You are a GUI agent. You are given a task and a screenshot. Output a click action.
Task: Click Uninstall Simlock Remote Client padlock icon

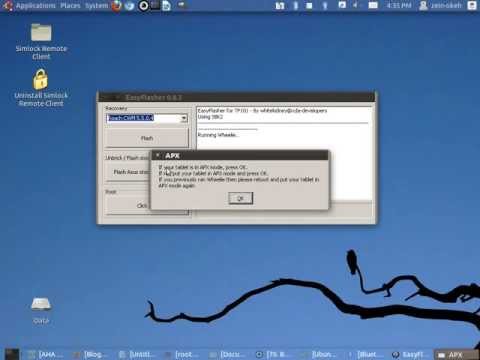pos(40,79)
